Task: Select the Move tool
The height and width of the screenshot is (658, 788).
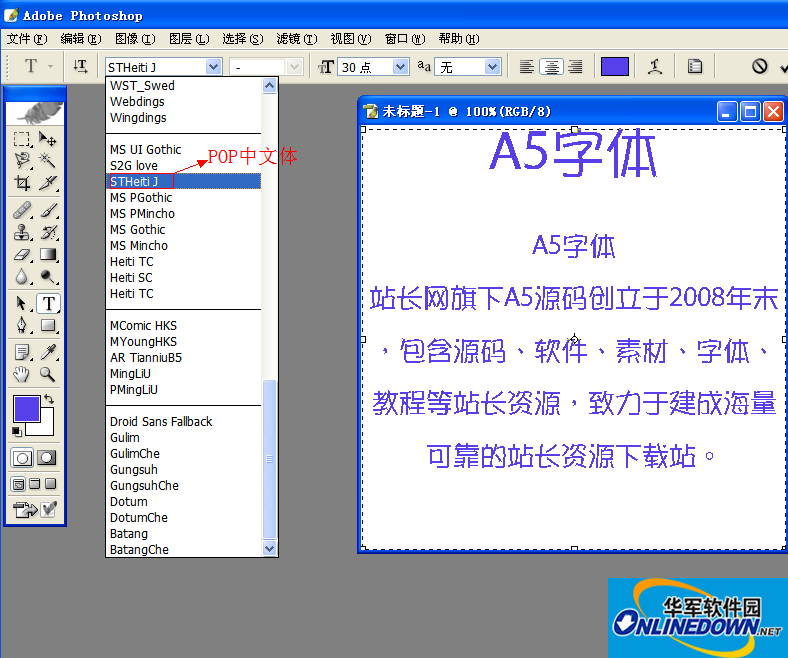Action: click(48, 138)
